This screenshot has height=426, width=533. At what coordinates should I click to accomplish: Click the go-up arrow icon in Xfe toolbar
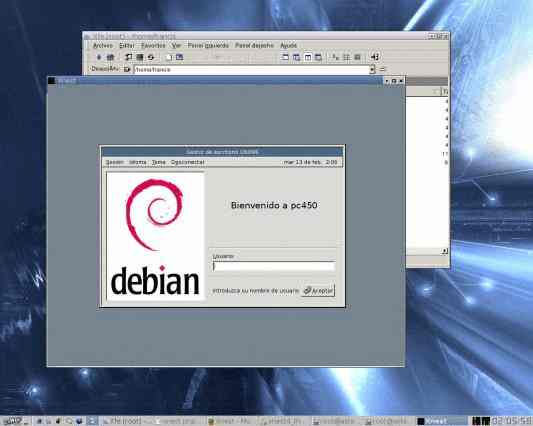(x=99, y=57)
